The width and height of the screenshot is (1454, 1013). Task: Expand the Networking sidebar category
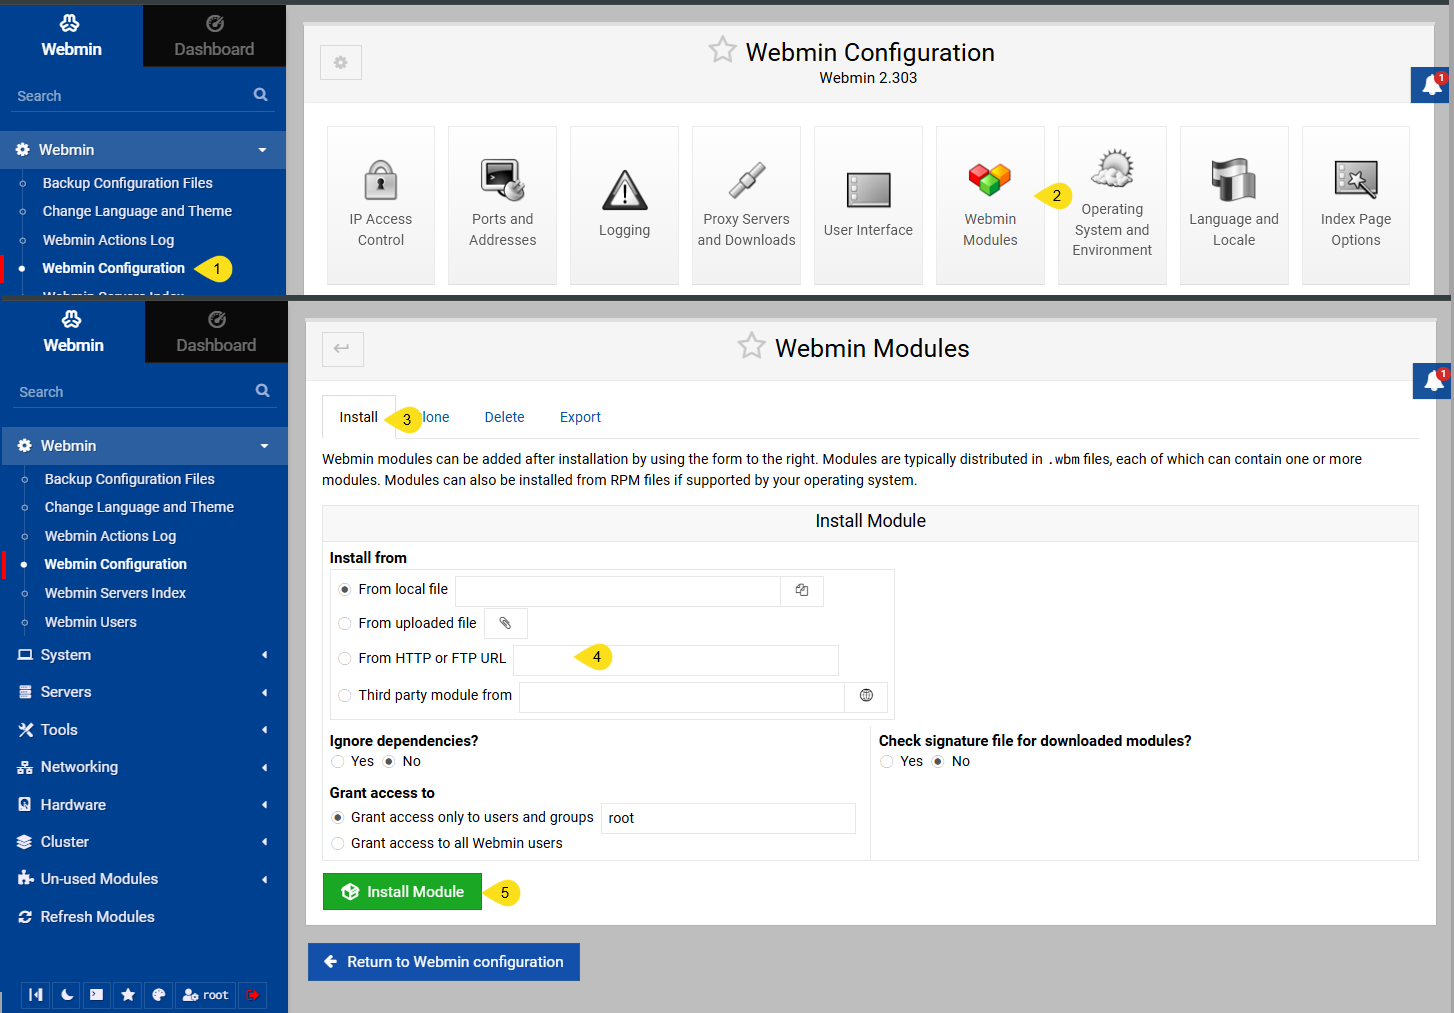point(144,767)
